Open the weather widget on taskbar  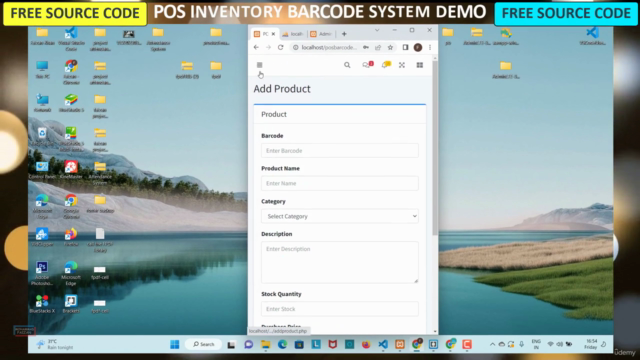[55, 344]
